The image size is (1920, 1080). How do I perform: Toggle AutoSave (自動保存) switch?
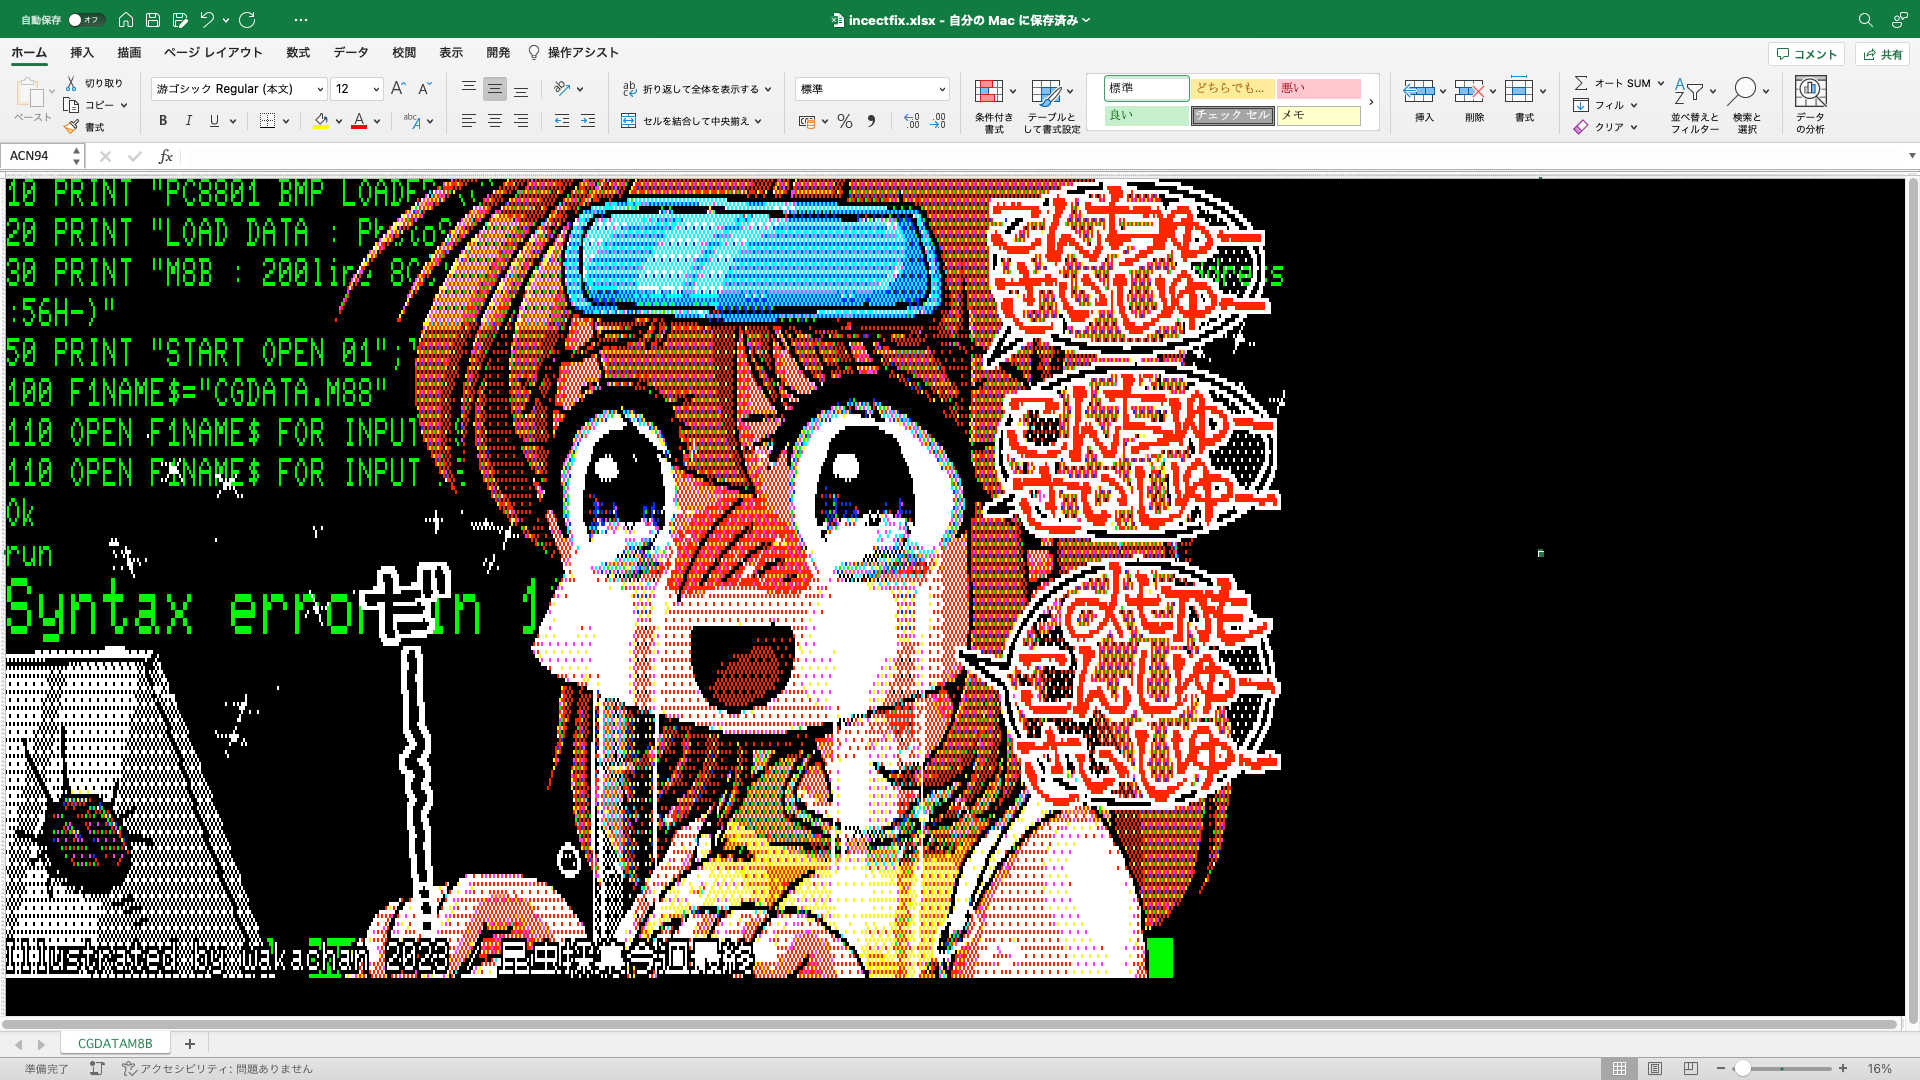click(85, 19)
